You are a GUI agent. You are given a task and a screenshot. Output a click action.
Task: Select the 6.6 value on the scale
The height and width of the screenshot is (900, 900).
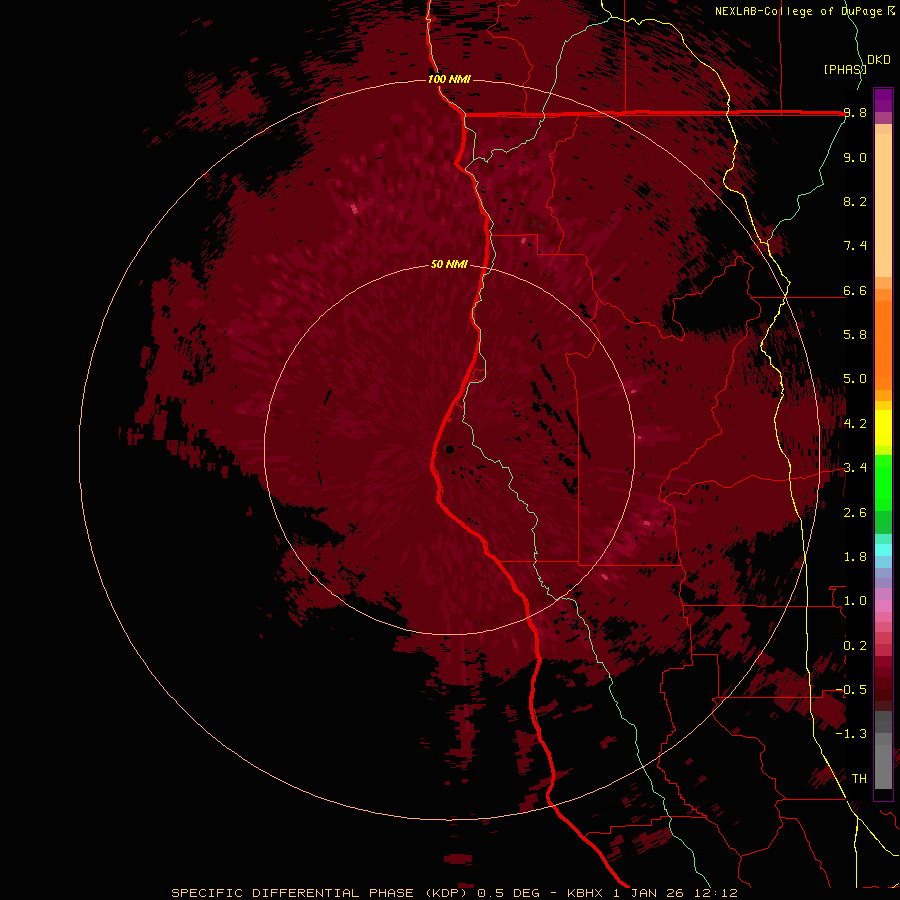855,290
